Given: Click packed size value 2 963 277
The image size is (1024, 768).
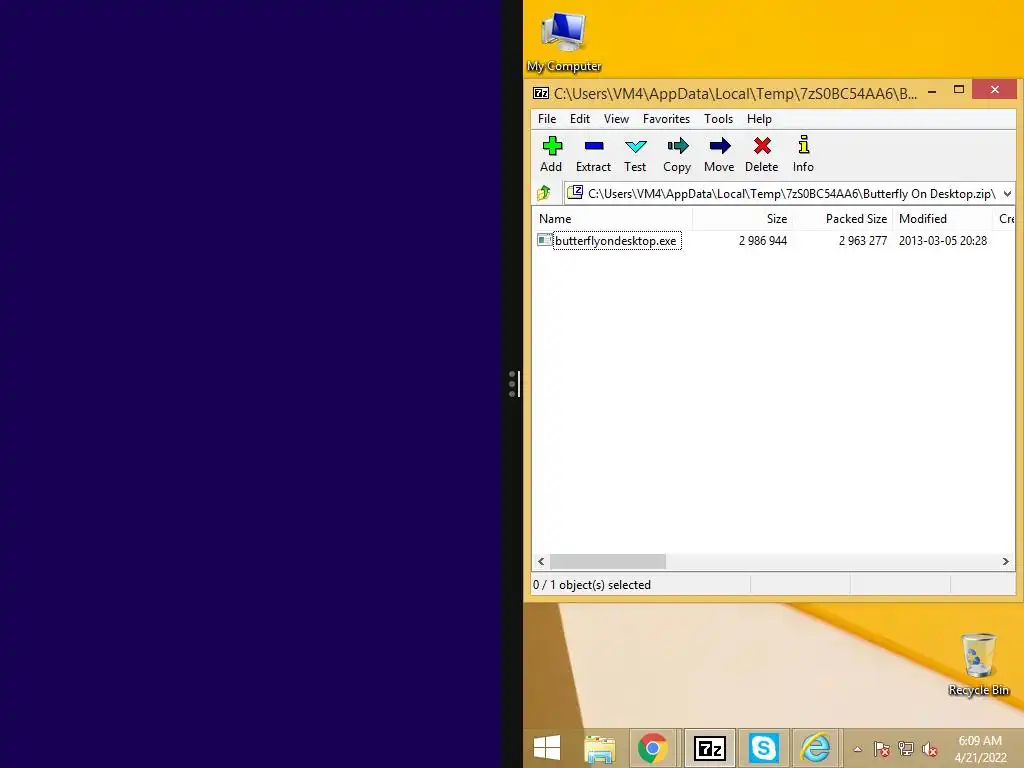Looking at the screenshot, I should coord(863,241).
